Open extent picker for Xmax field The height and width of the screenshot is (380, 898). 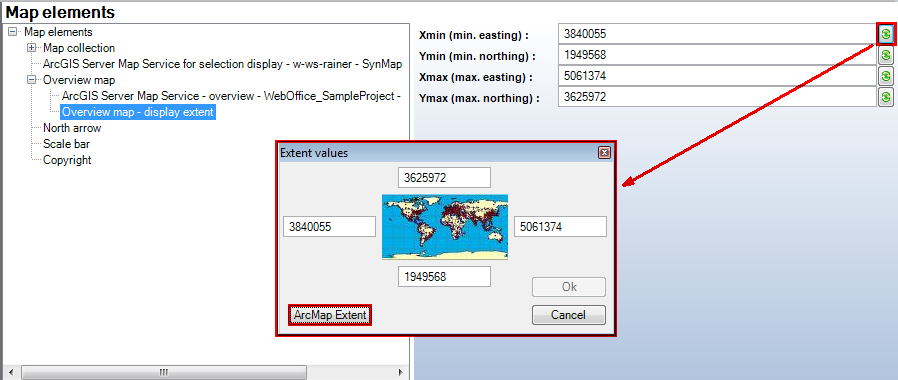click(886, 76)
